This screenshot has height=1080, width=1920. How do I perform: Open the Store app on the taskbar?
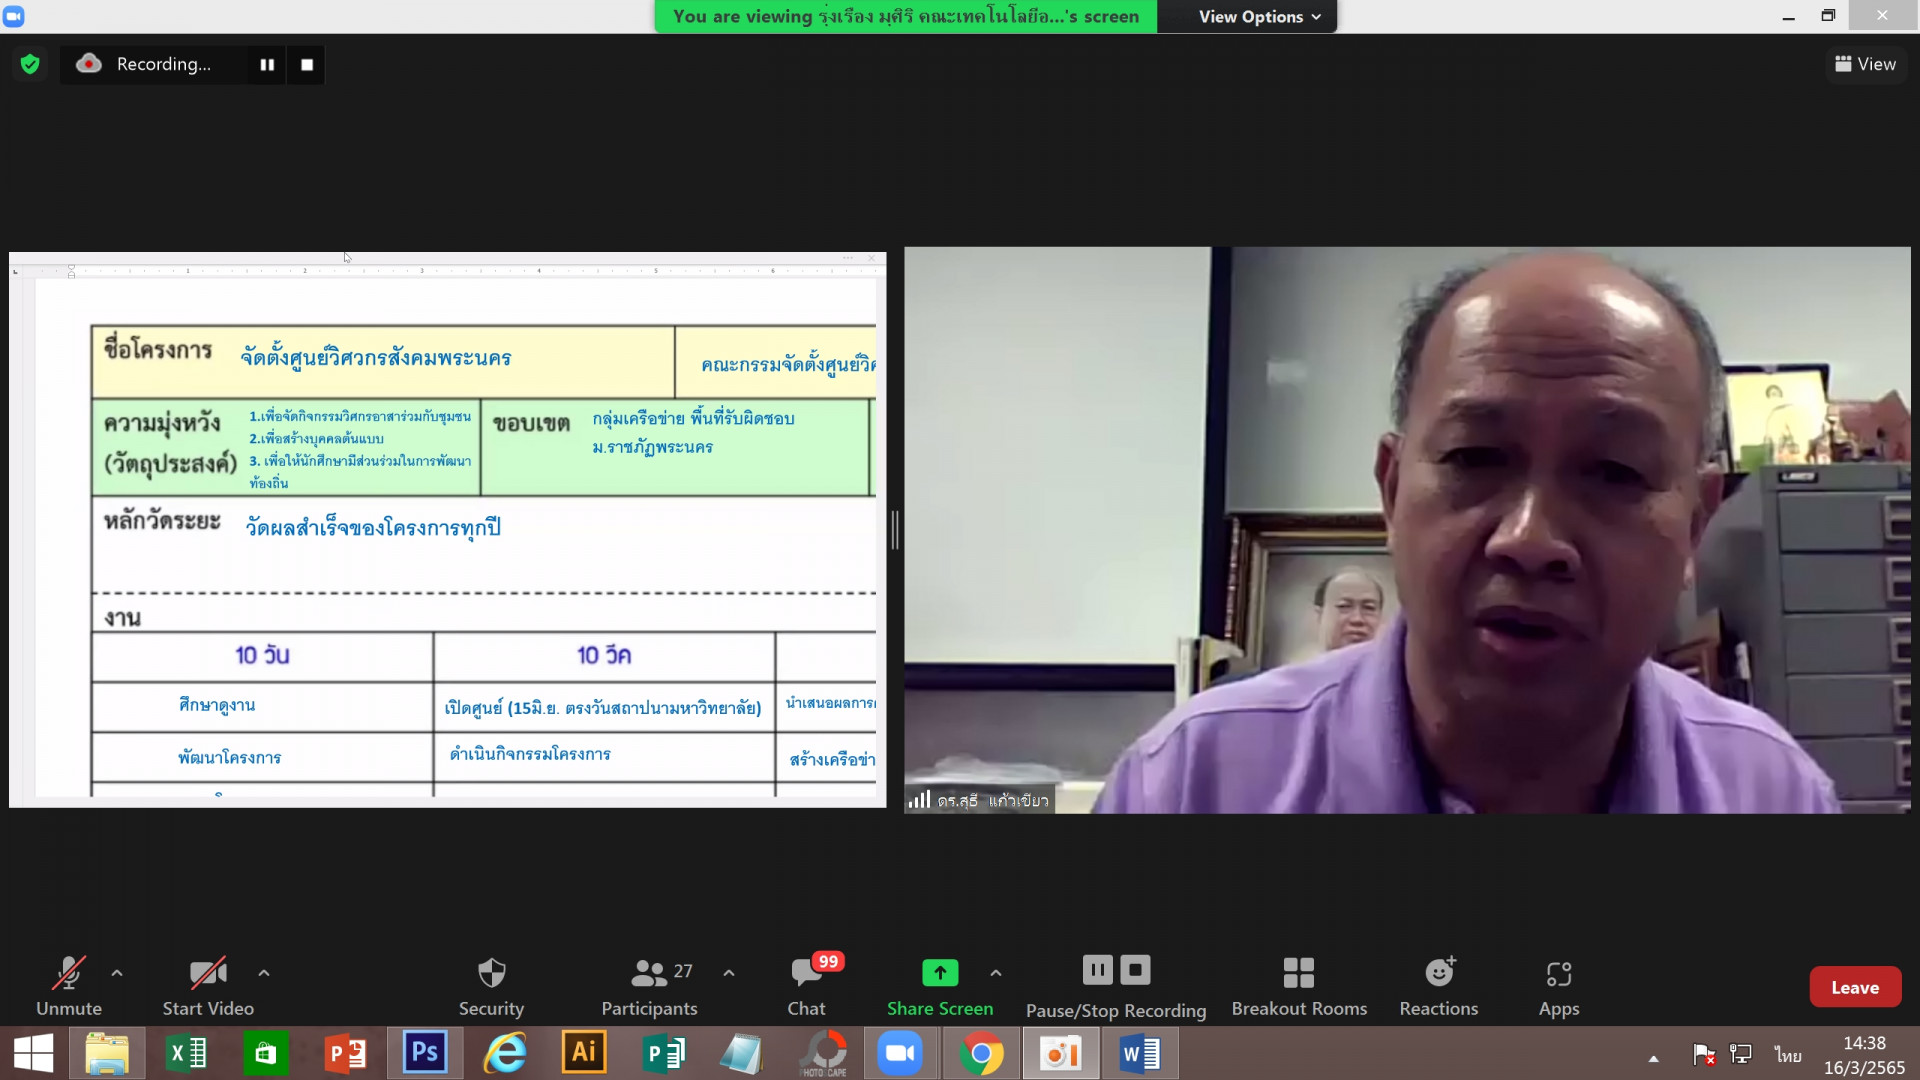[265, 1053]
